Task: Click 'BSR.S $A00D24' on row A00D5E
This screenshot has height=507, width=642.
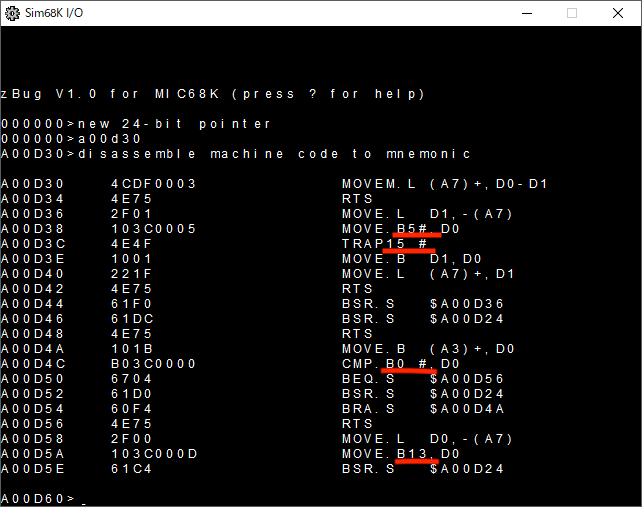Action: [423, 469]
